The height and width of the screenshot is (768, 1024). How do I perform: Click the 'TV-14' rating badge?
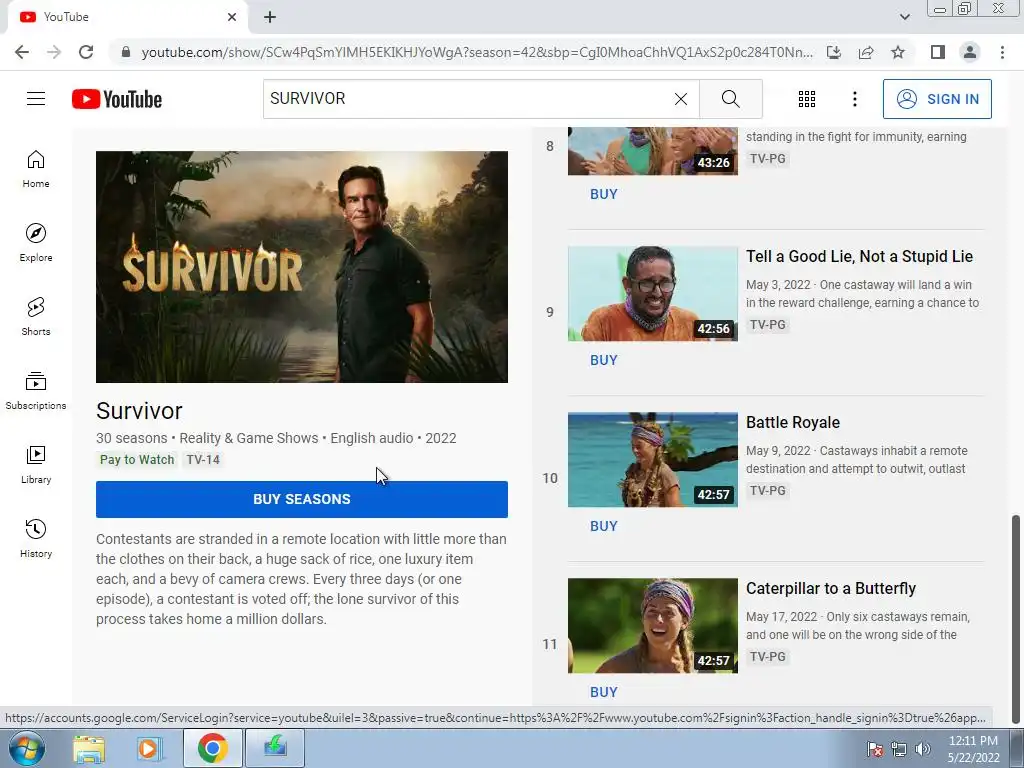[x=203, y=460]
